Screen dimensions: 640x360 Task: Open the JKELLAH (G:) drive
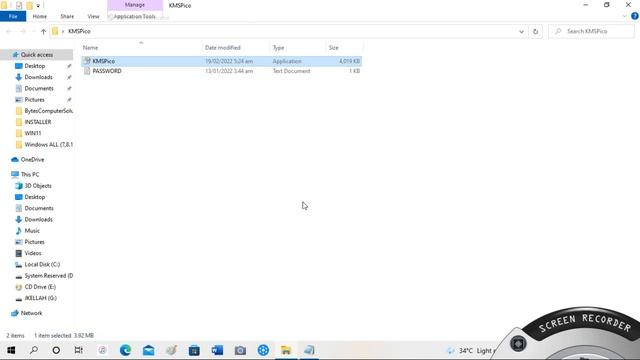(x=40, y=298)
